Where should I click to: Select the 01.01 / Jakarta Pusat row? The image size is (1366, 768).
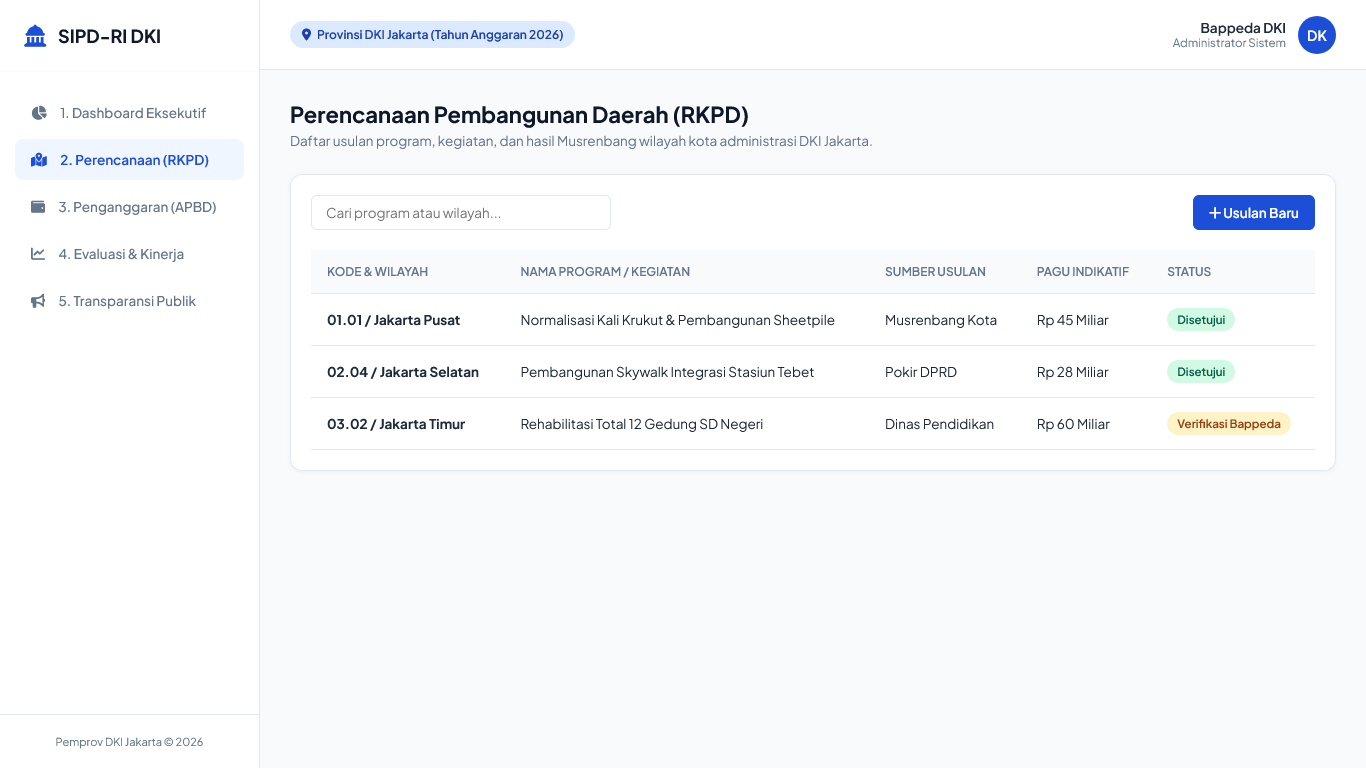813,320
